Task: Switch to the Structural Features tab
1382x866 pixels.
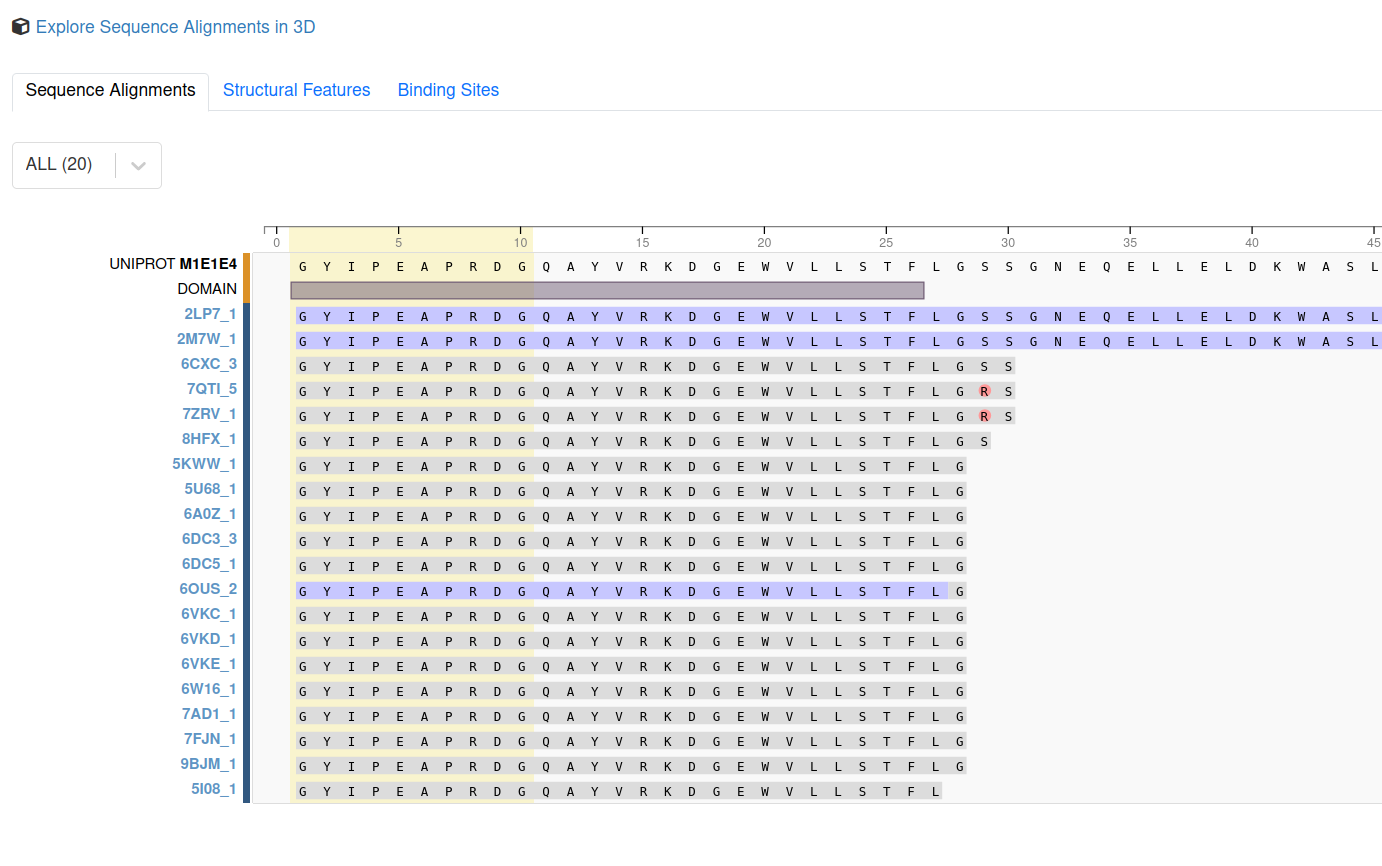Action: pyautogui.click(x=296, y=90)
